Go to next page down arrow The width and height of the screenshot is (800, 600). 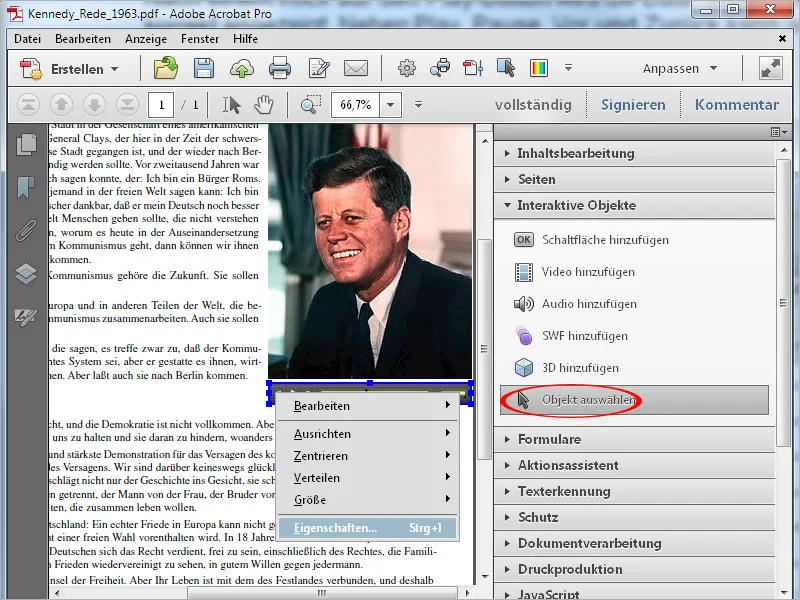tap(94, 105)
